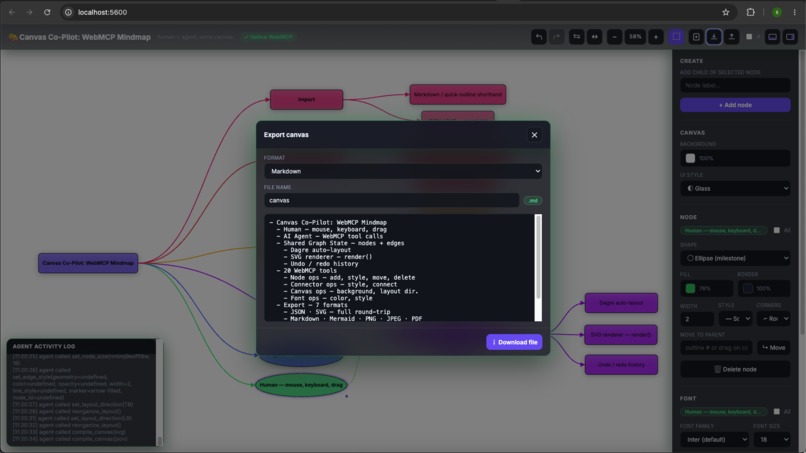Select the green Human ellipse node

pyautogui.click(x=301, y=385)
